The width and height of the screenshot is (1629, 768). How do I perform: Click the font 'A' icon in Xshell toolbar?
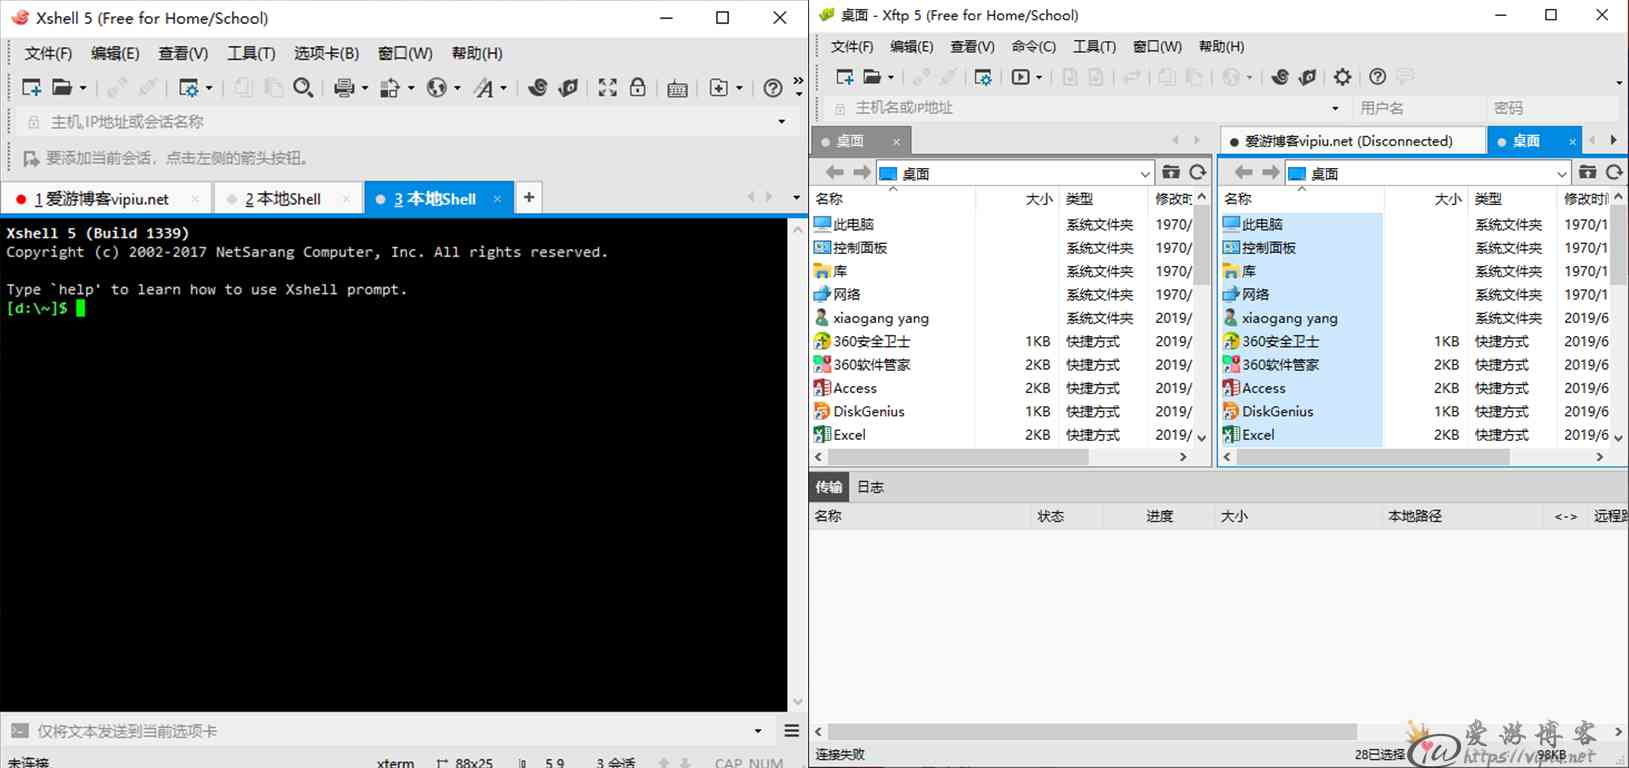click(484, 88)
